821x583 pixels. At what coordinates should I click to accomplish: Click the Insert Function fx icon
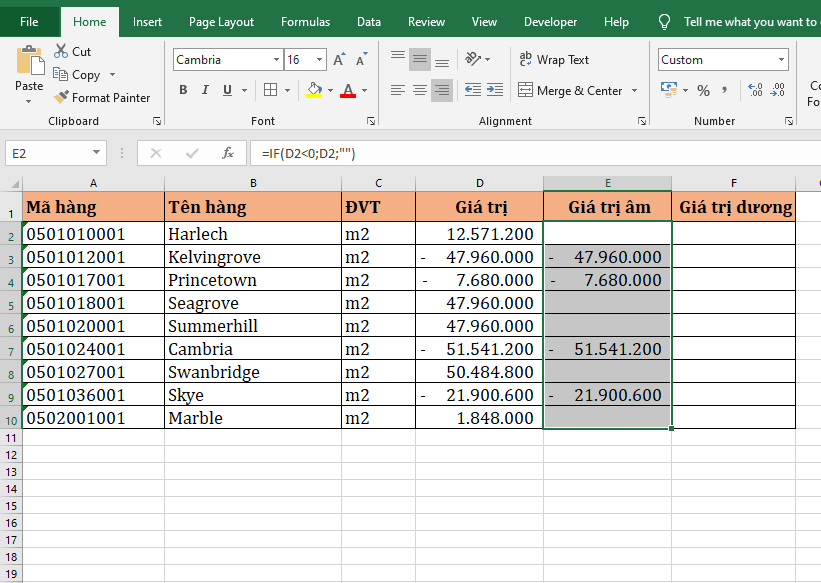coord(228,153)
